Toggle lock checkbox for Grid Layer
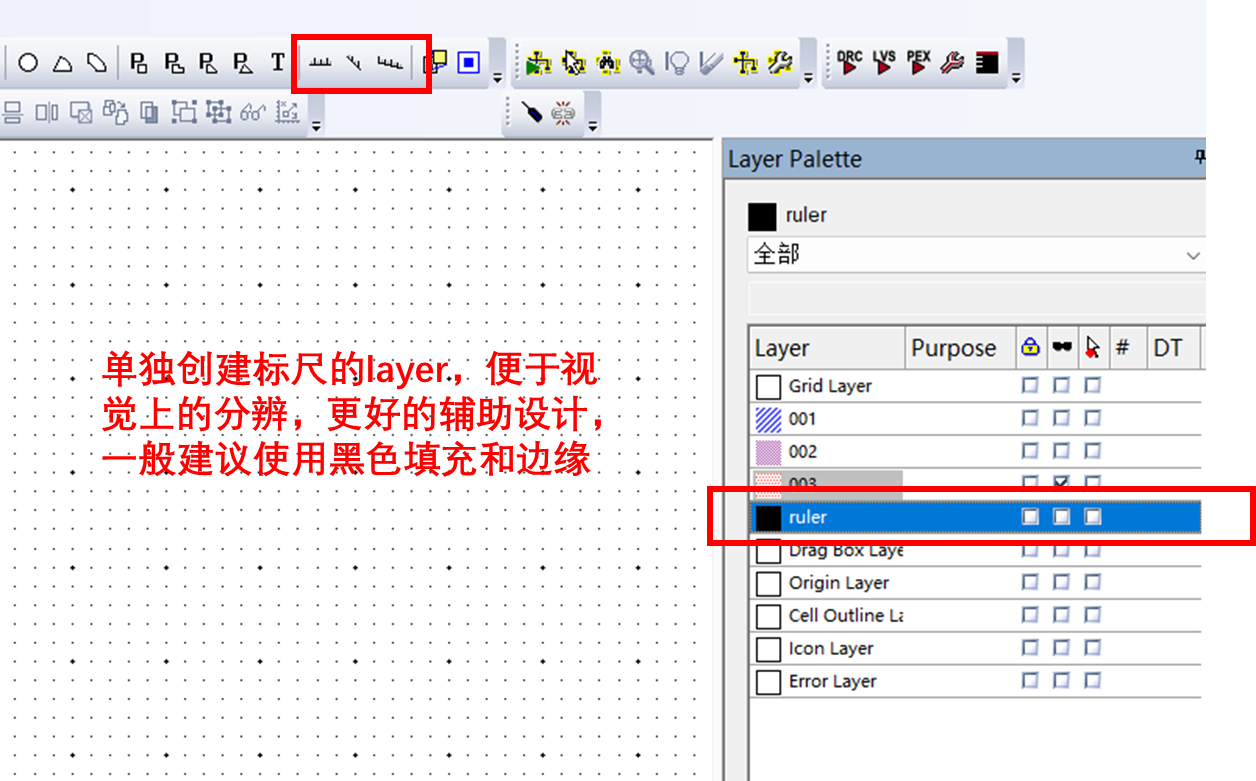Image resolution: width=1256 pixels, height=781 pixels. 1030,385
